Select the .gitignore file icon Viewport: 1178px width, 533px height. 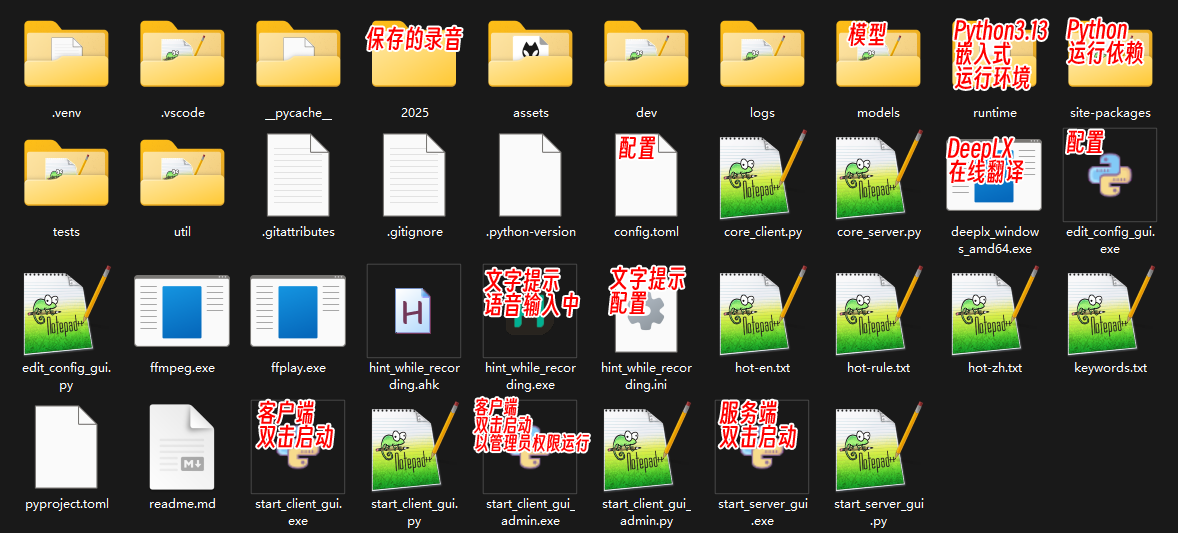pyautogui.click(x=414, y=175)
